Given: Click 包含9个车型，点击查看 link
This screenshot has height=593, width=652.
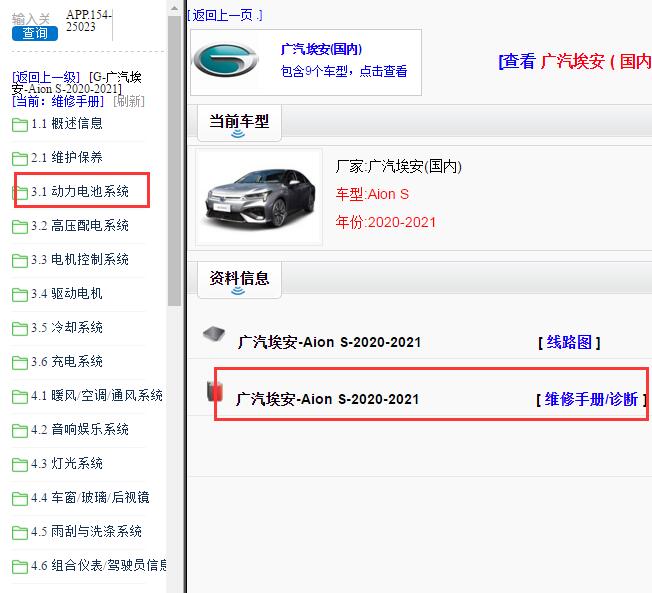Looking at the screenshot, I should pos(344,71).
